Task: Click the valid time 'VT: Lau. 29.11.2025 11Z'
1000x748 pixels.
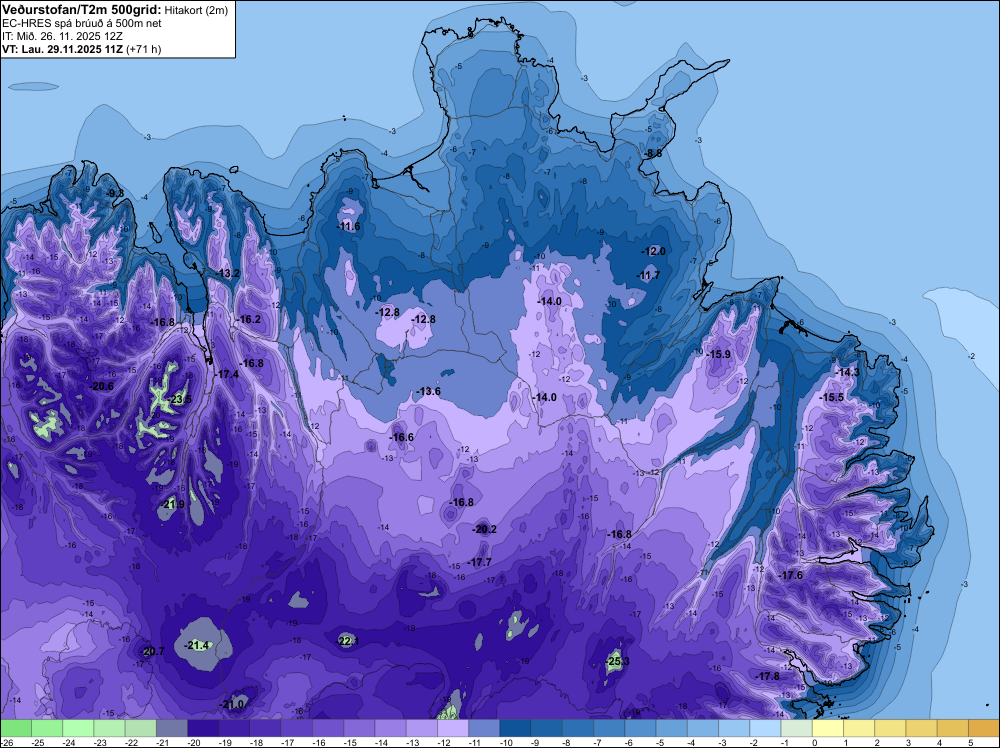Action: 62,49
